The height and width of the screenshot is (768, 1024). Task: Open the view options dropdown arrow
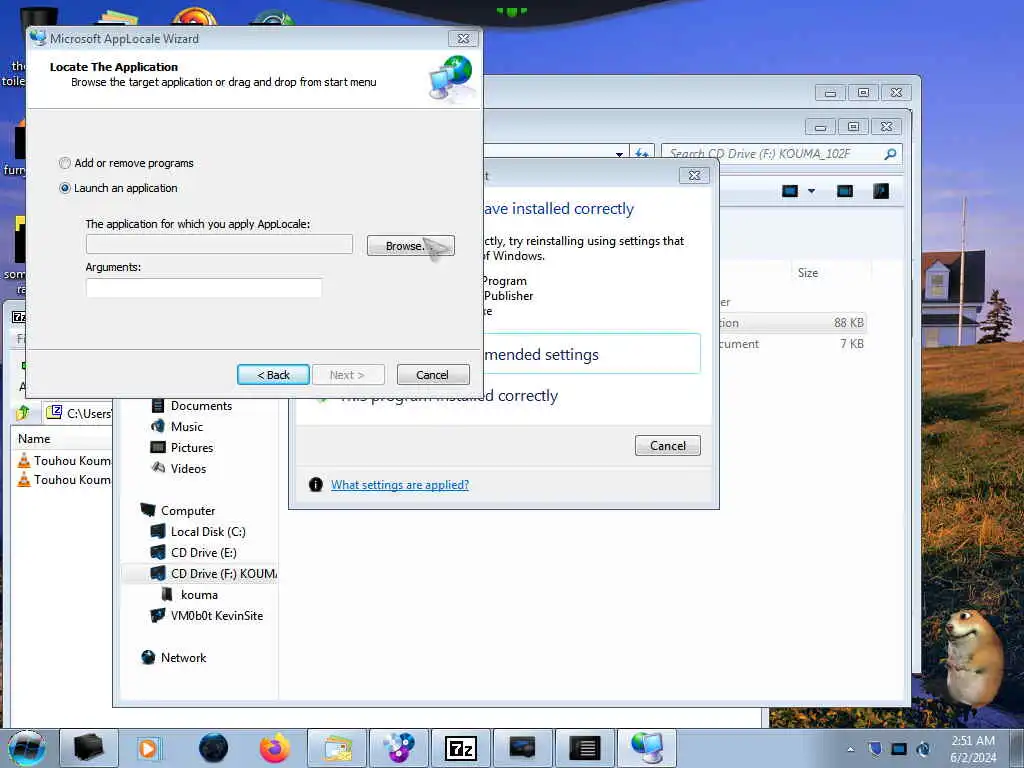812,191
